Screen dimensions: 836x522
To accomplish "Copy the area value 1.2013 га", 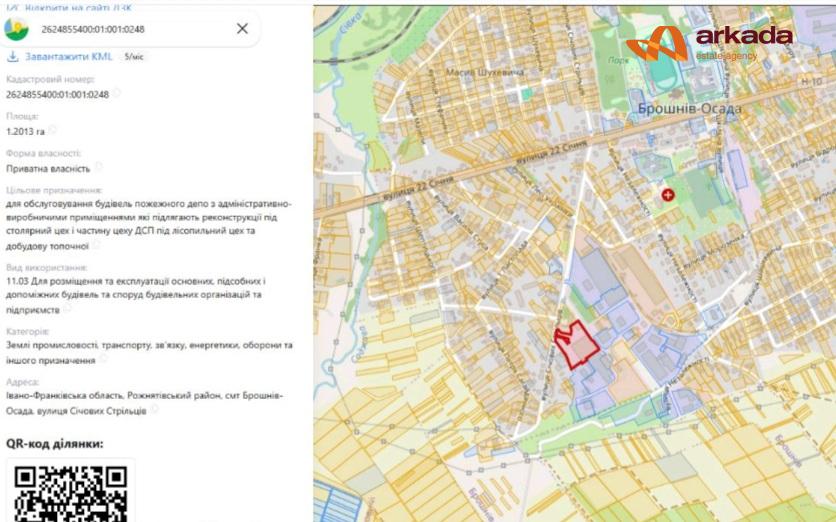I will pyautogui.click(x=52, y=130).
